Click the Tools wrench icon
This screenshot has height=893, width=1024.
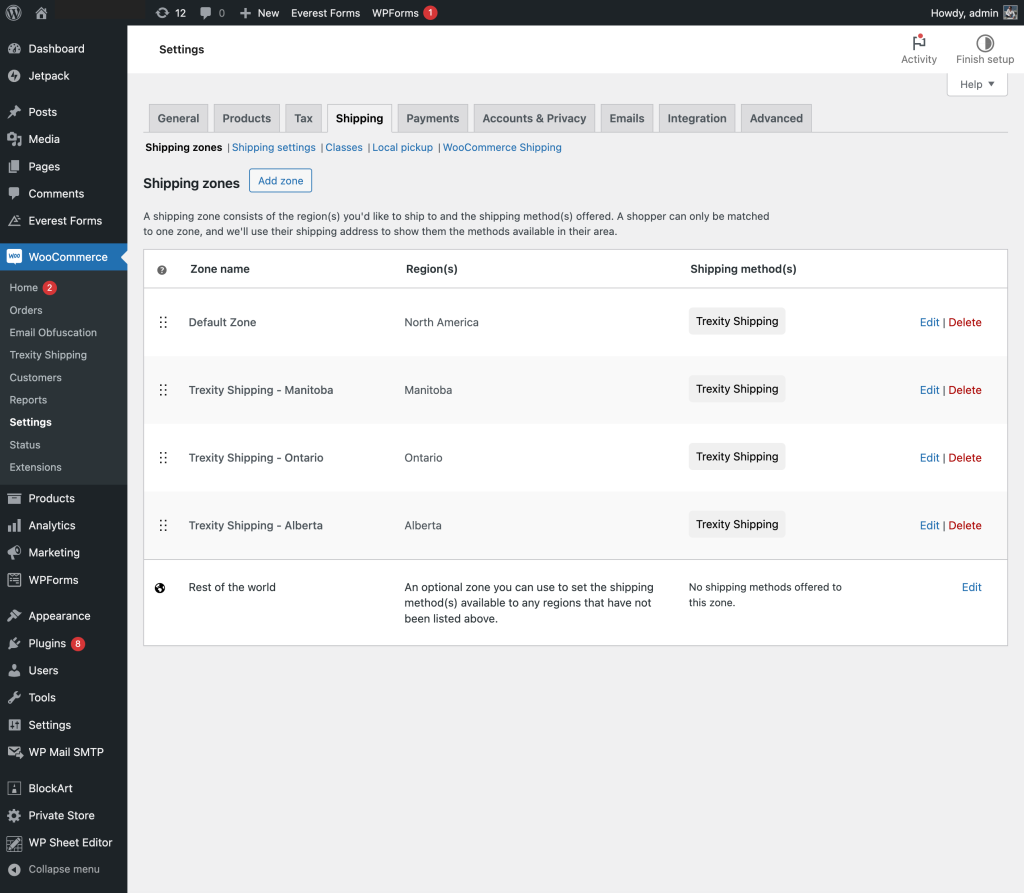coord(14,698)
